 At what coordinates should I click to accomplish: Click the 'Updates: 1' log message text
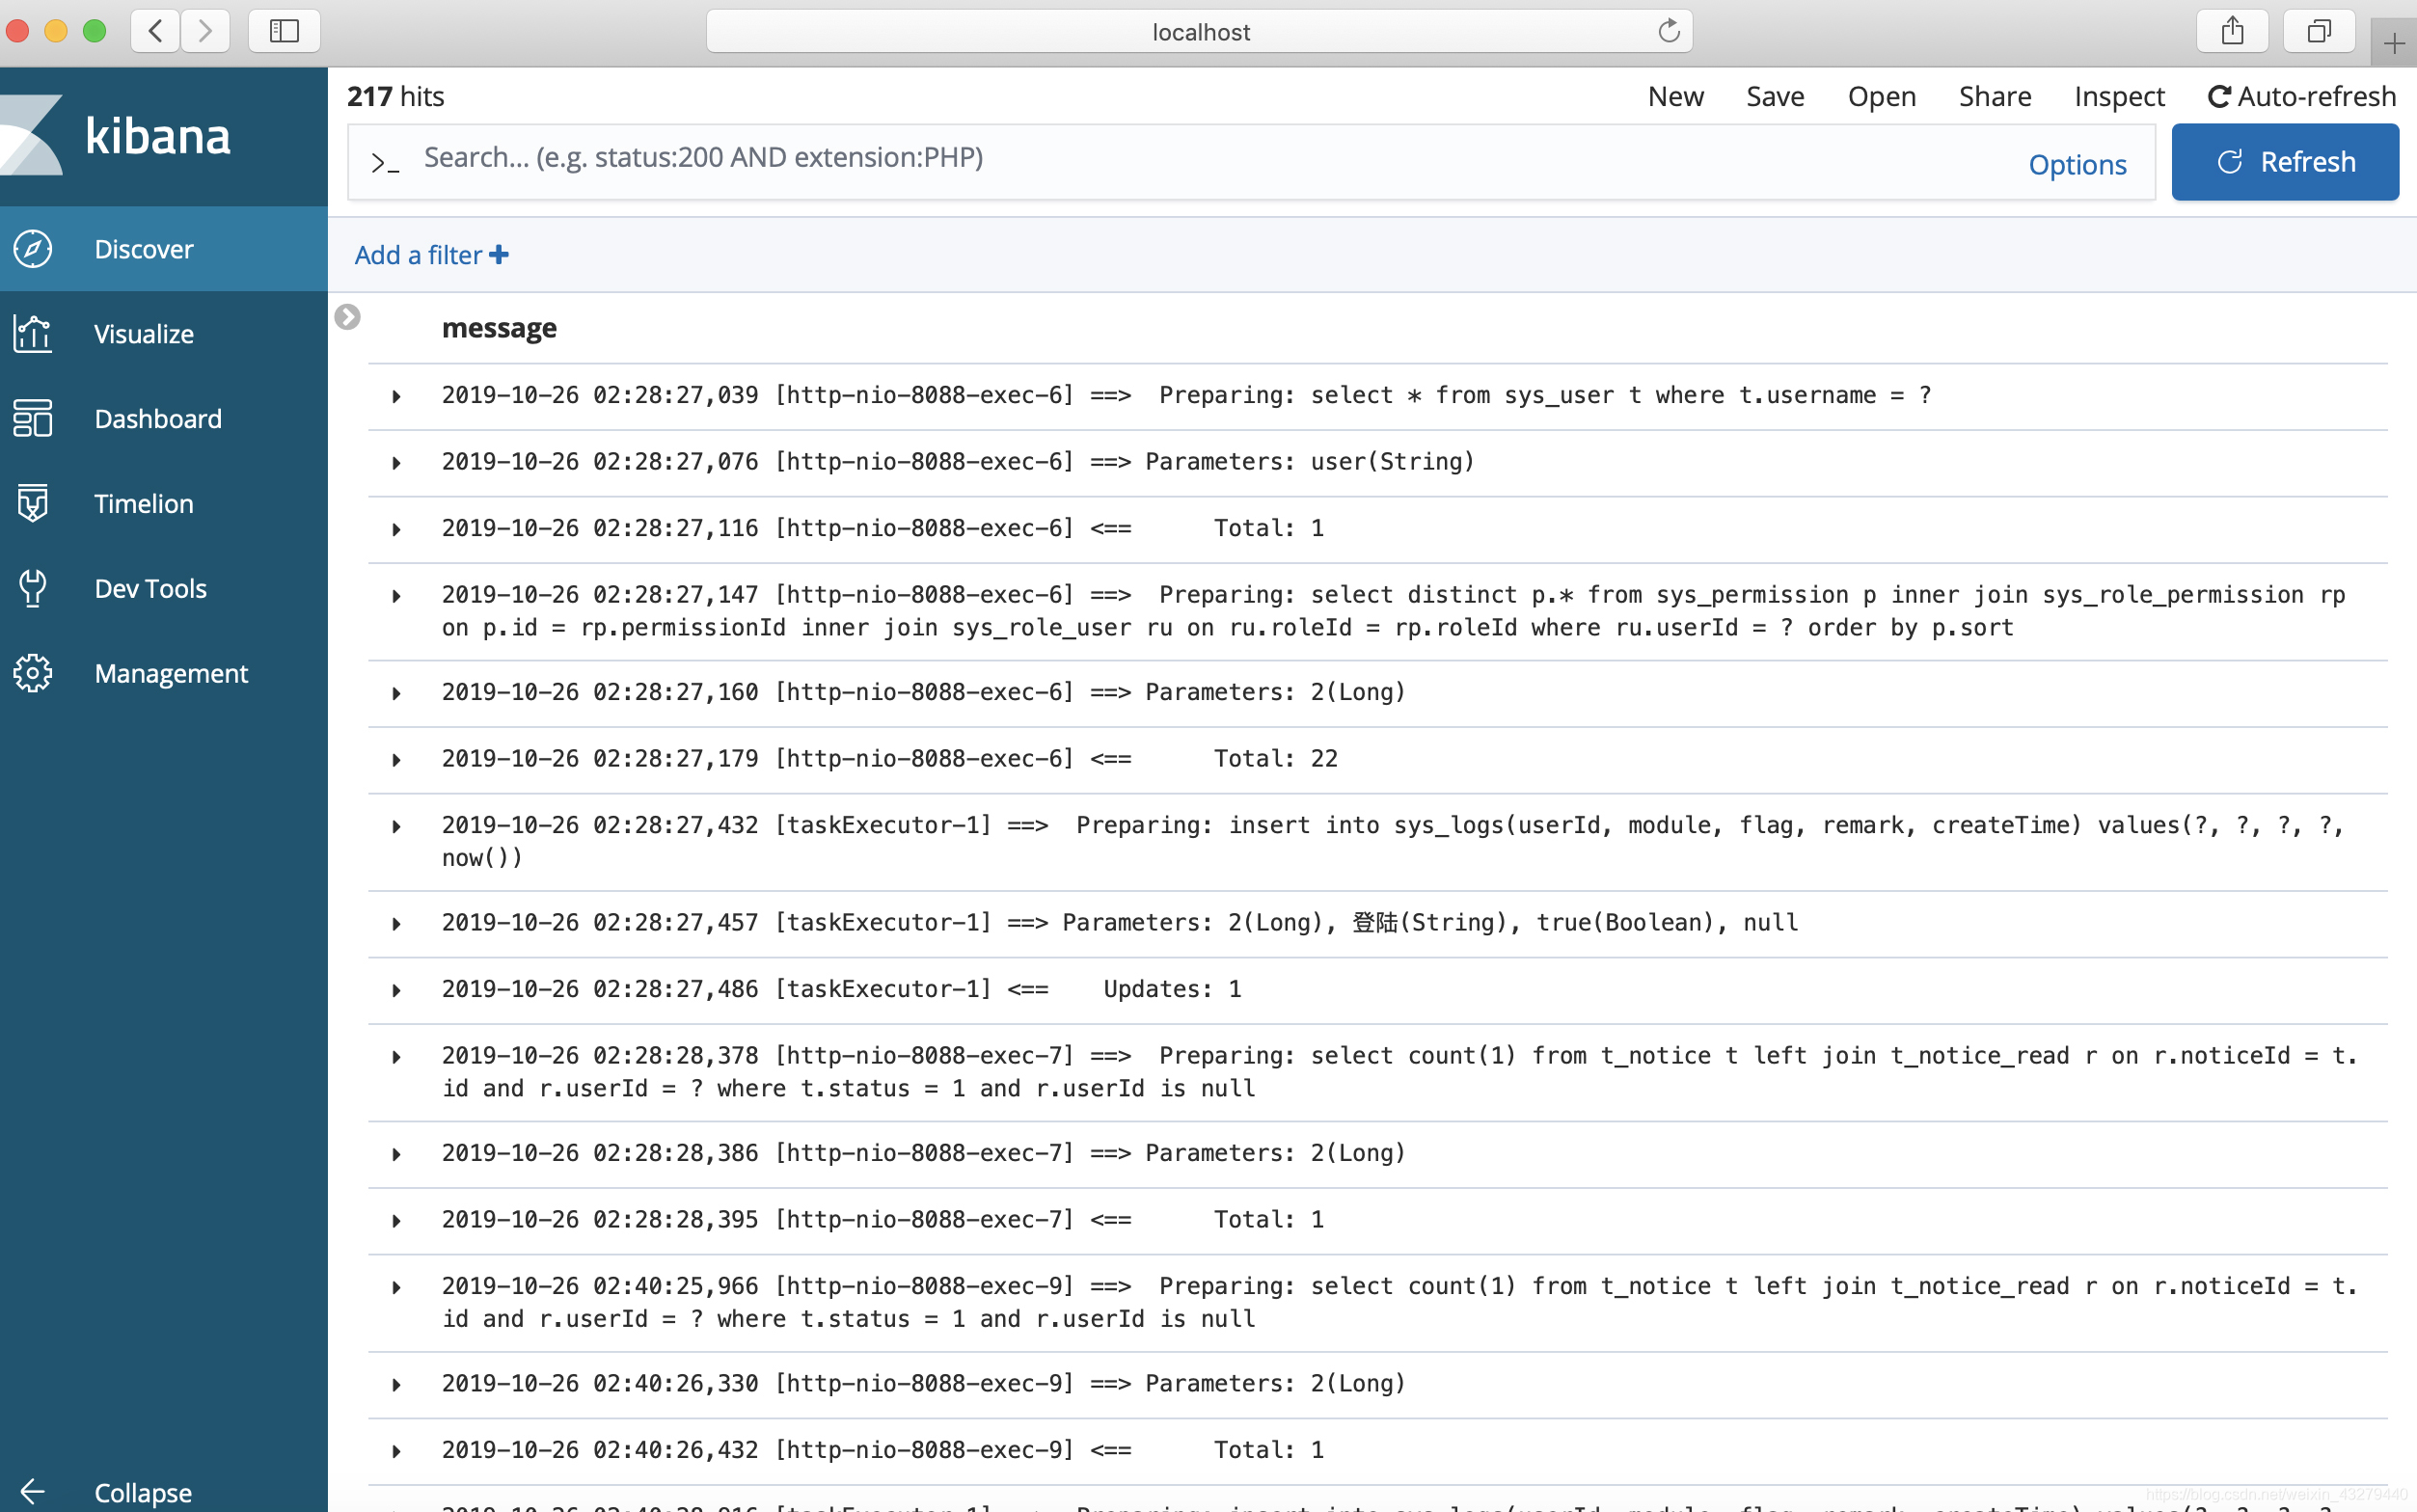coord(1172,989)
